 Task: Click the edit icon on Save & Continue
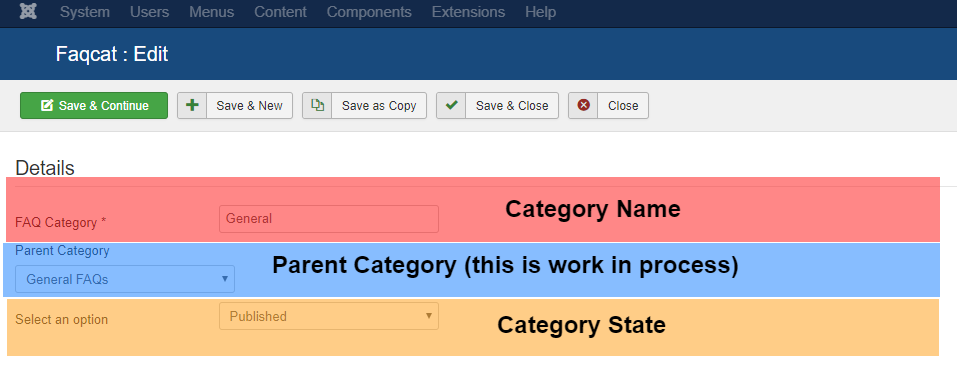click(47, 106)
